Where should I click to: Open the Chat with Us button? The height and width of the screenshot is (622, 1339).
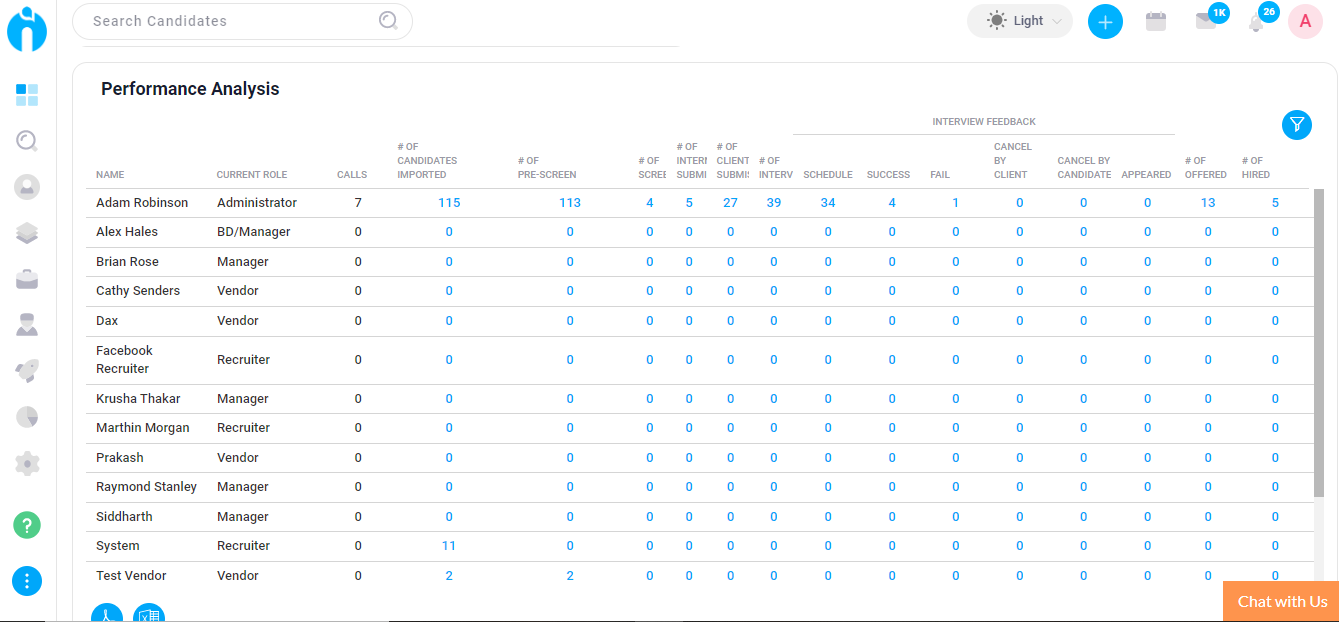(x=1282, y=602)
